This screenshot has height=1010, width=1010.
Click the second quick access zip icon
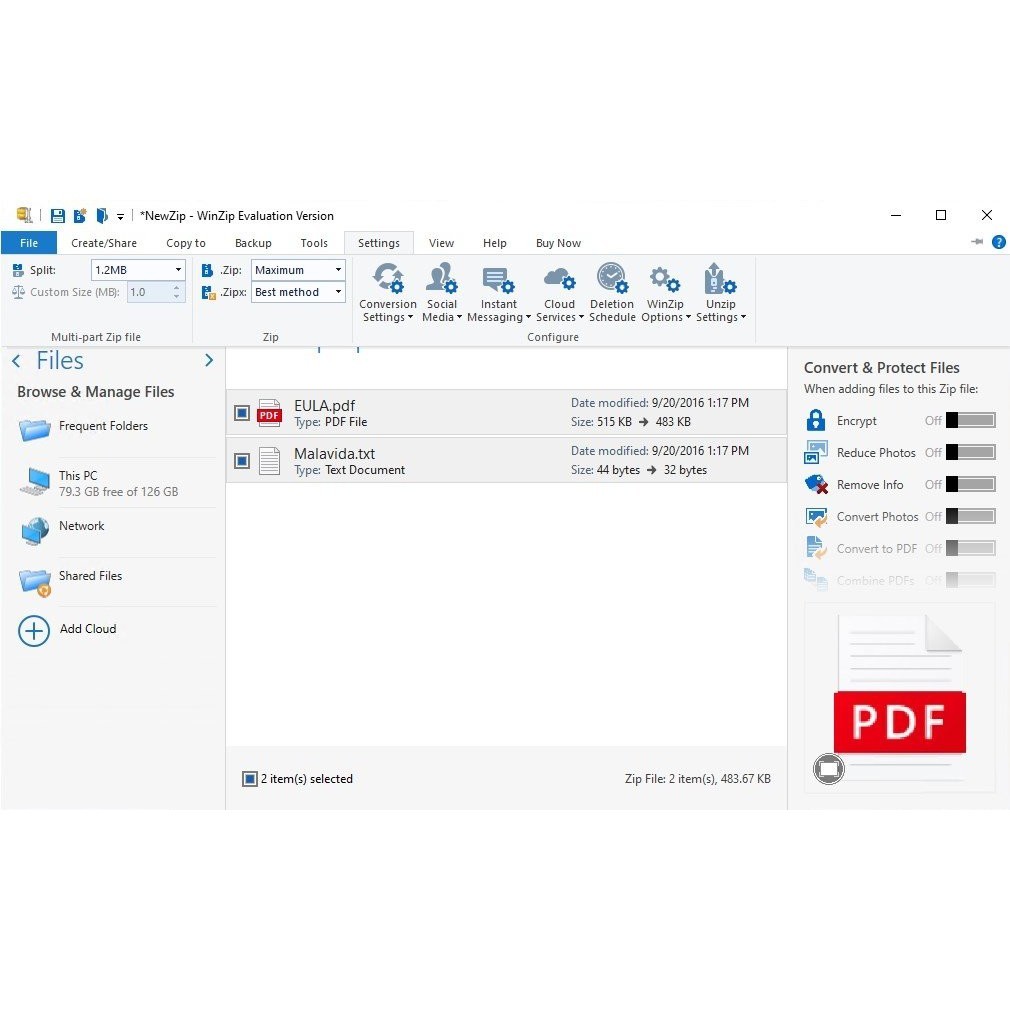click(80, 216)
